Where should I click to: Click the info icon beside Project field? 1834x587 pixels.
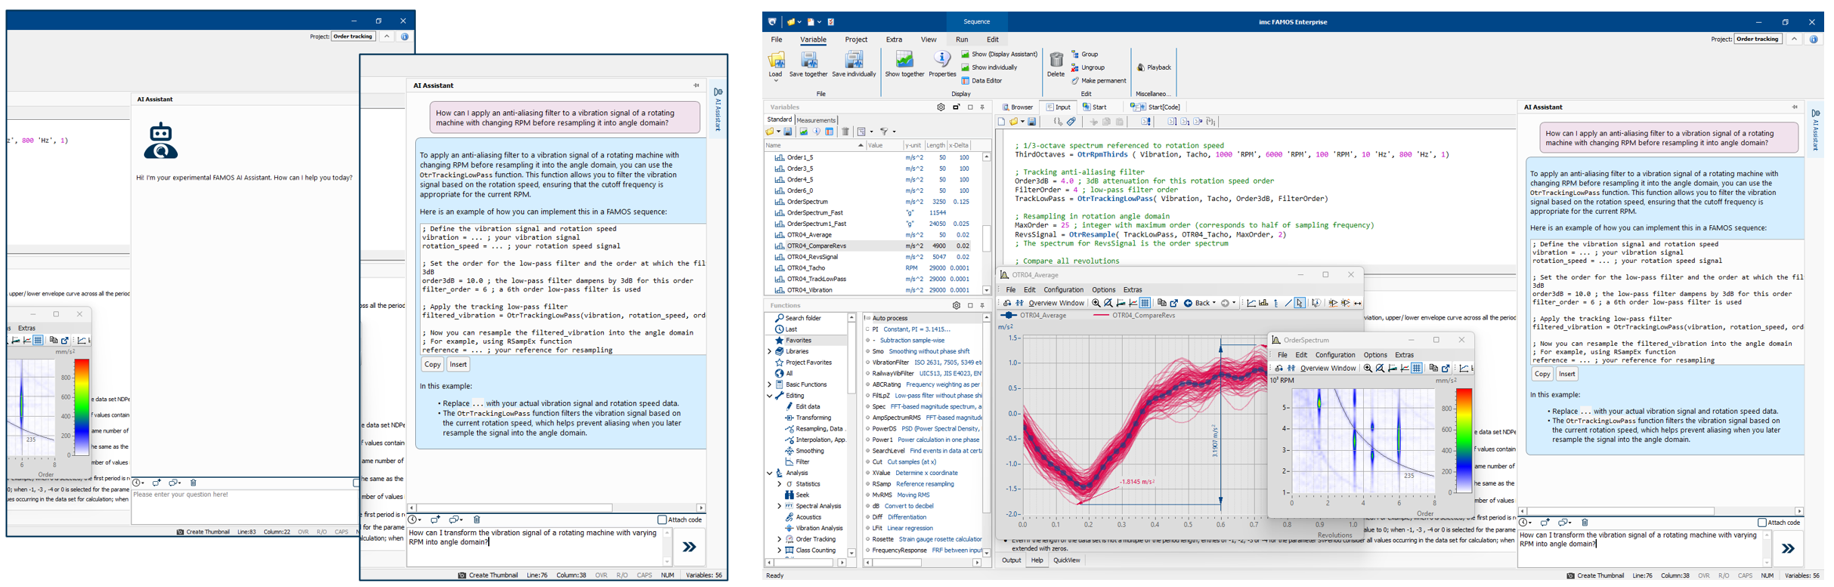[1813, 39]
